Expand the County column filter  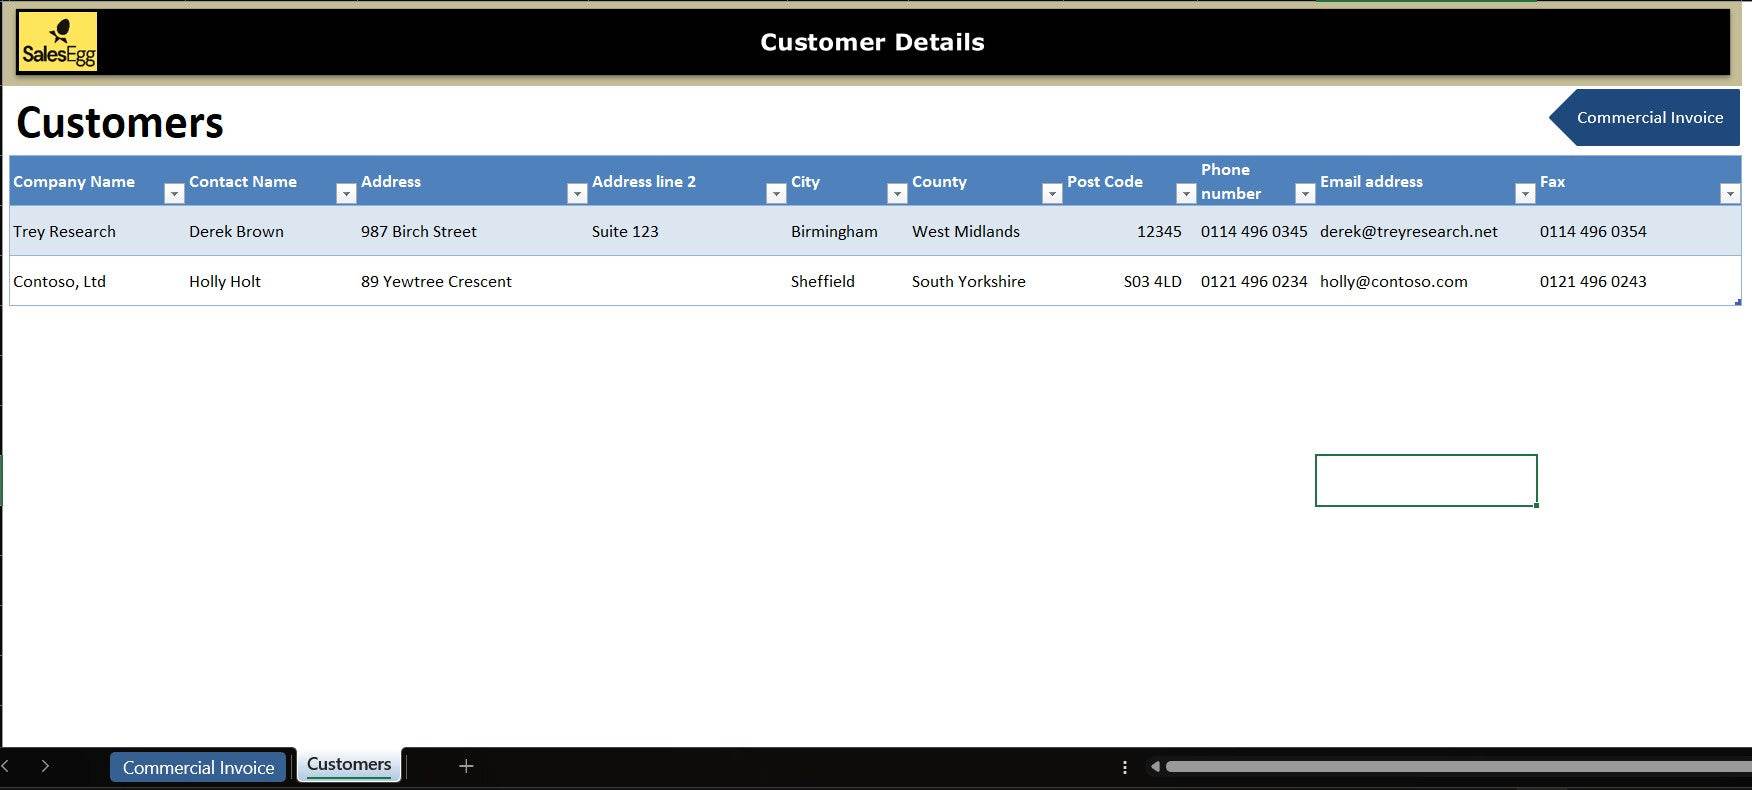pos(1052,194)
